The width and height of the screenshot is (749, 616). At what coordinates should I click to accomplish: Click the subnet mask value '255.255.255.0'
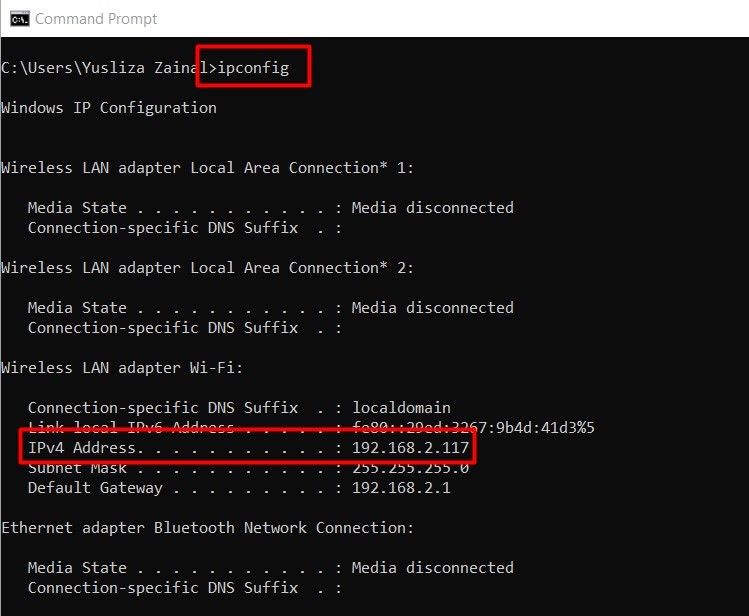(410, 468)
